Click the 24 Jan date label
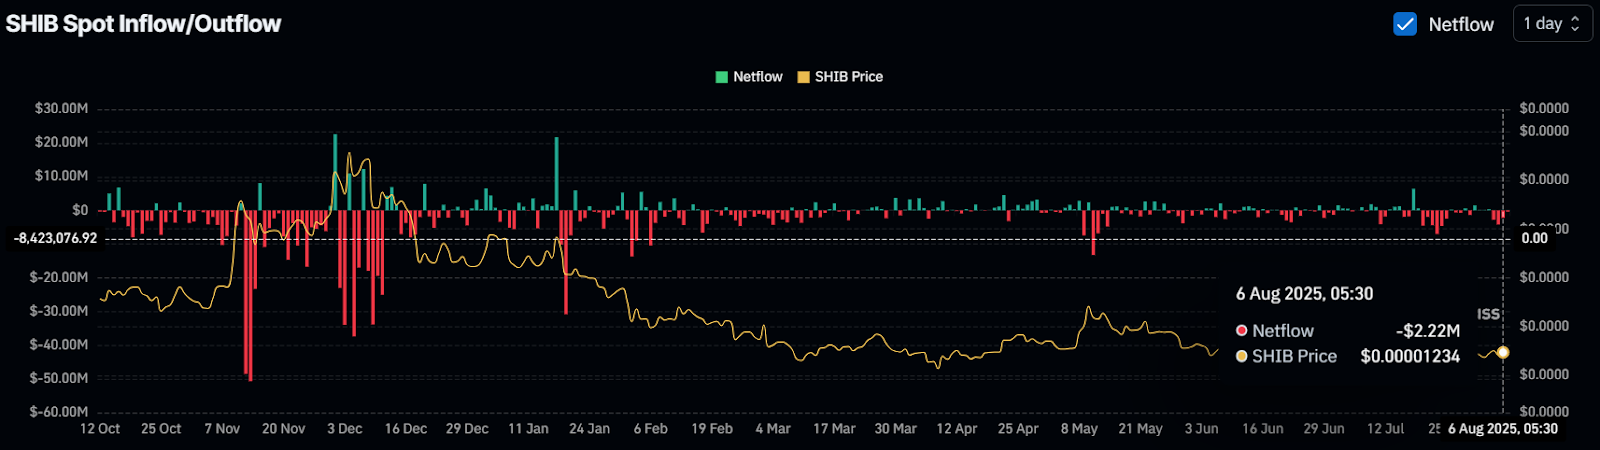1600x450 pixels. 589,428
